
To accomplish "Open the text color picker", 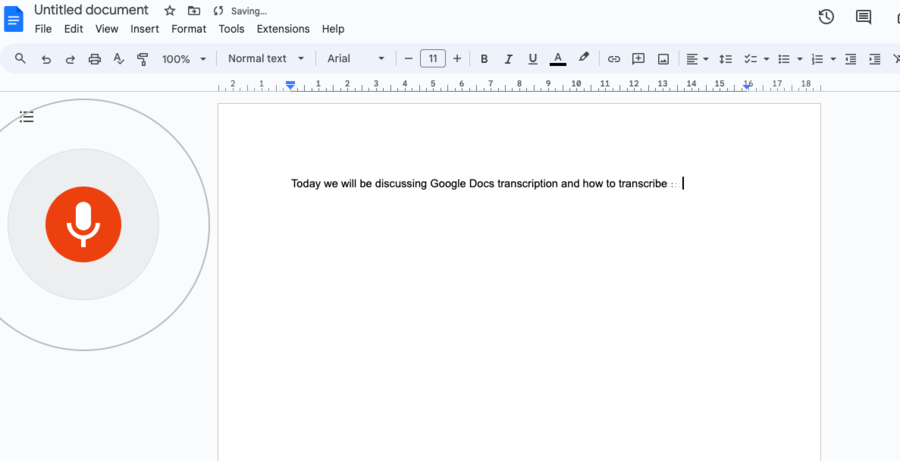I will click(x=558, y=59).
